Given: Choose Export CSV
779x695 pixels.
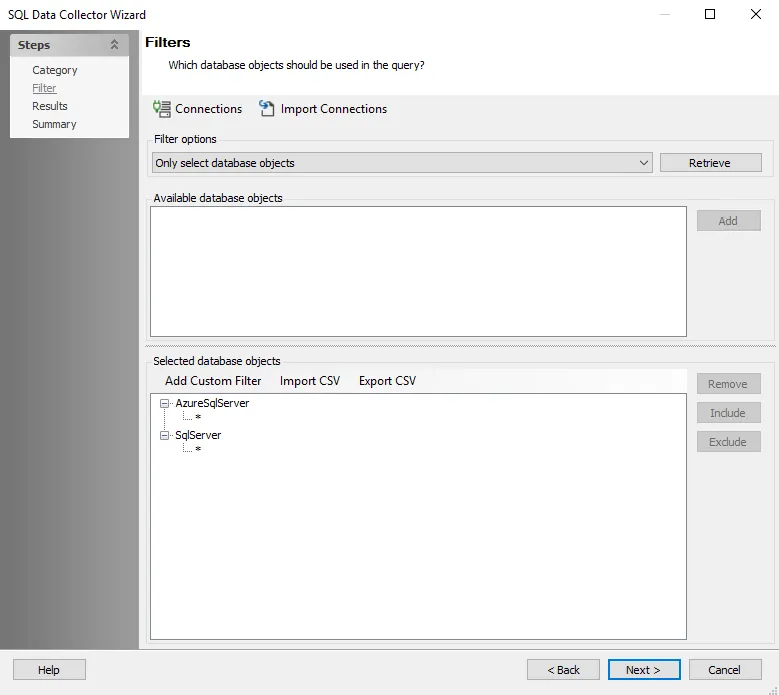Looking at the screenshot, I should (388, 381).
